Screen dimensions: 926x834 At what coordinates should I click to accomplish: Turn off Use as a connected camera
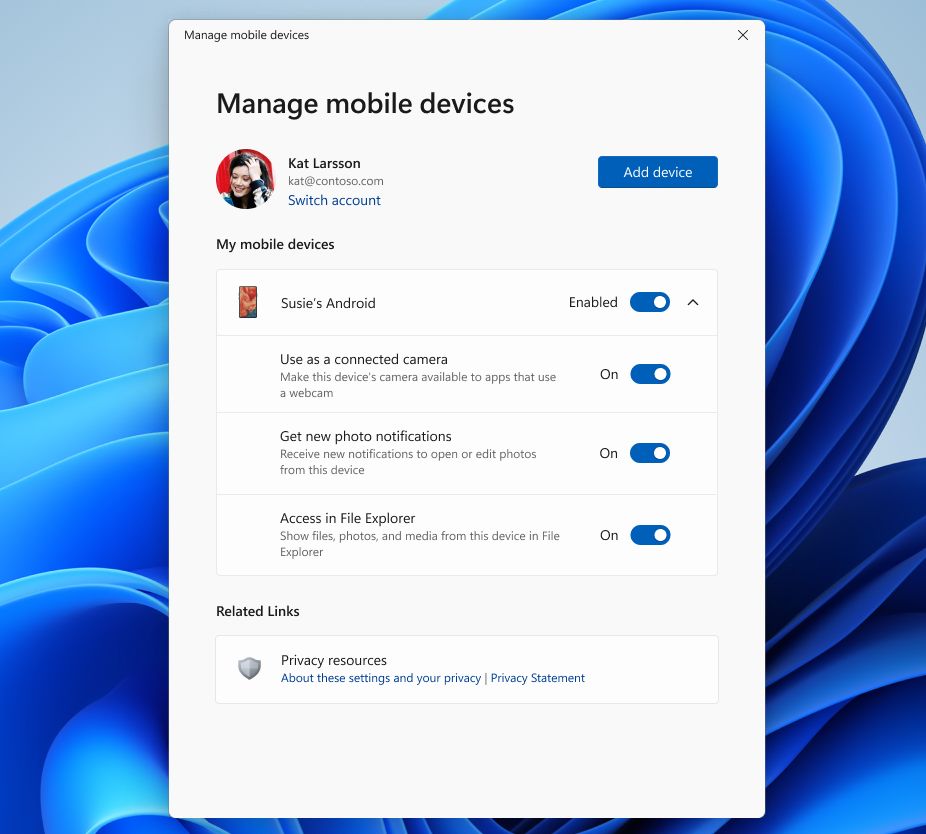(650, 374)
